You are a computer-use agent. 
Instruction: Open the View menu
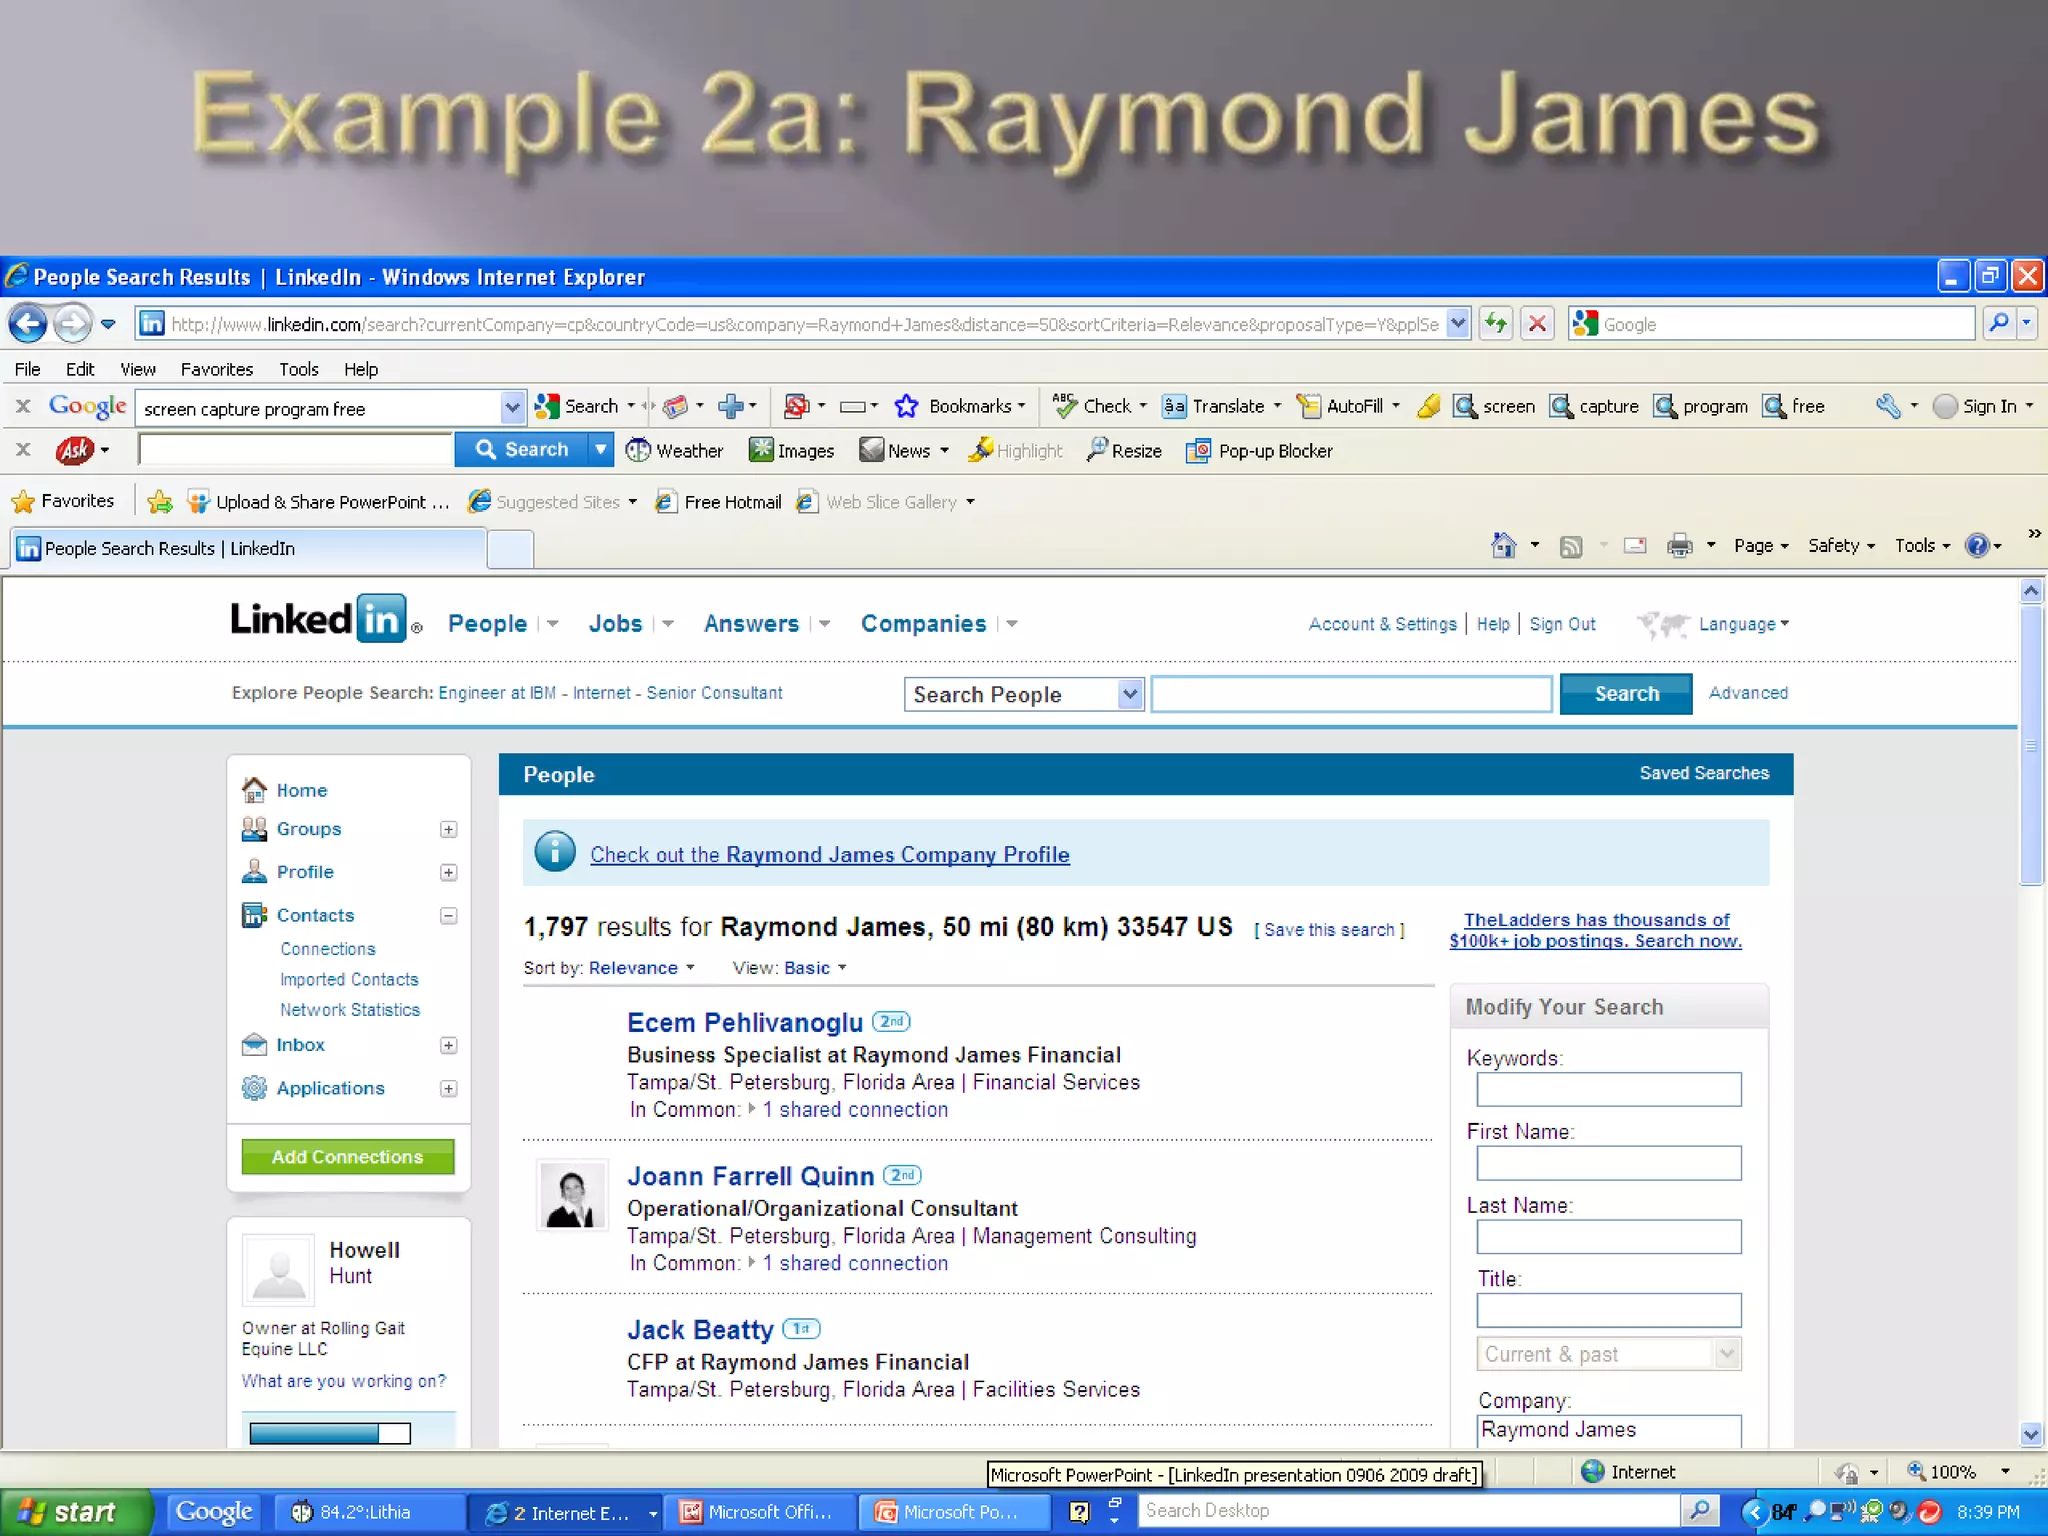[138, 368]
